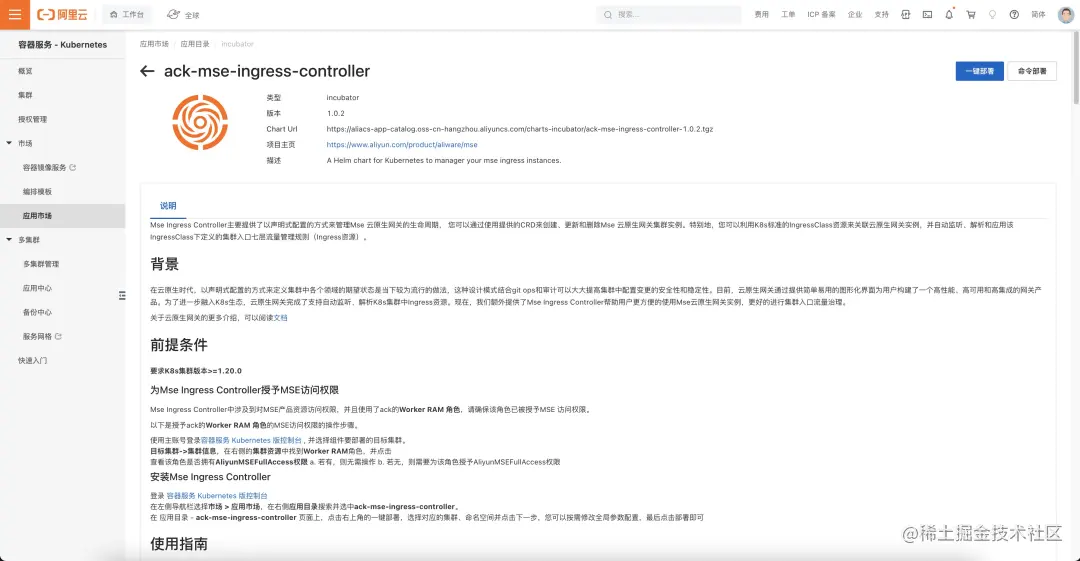Select the Chart Url text

(519, 129)
